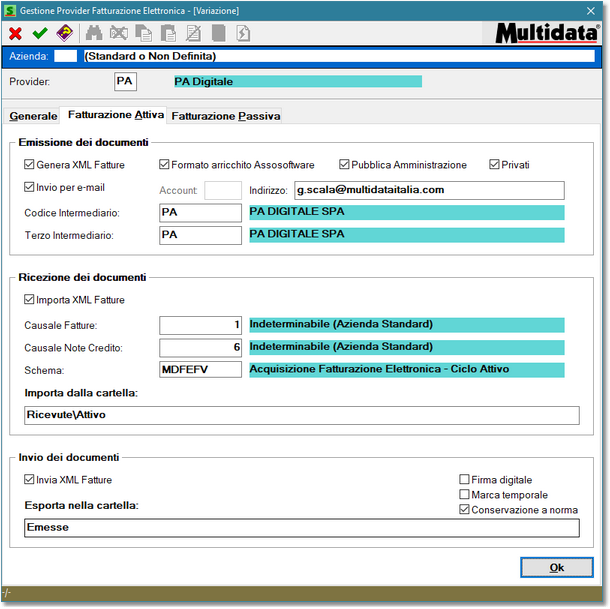Image resolution: width=610 pixels, height=609 pixels.
Task: Click PA DIGITALE SPA beside Codice Intermediario
Action: 407,212
